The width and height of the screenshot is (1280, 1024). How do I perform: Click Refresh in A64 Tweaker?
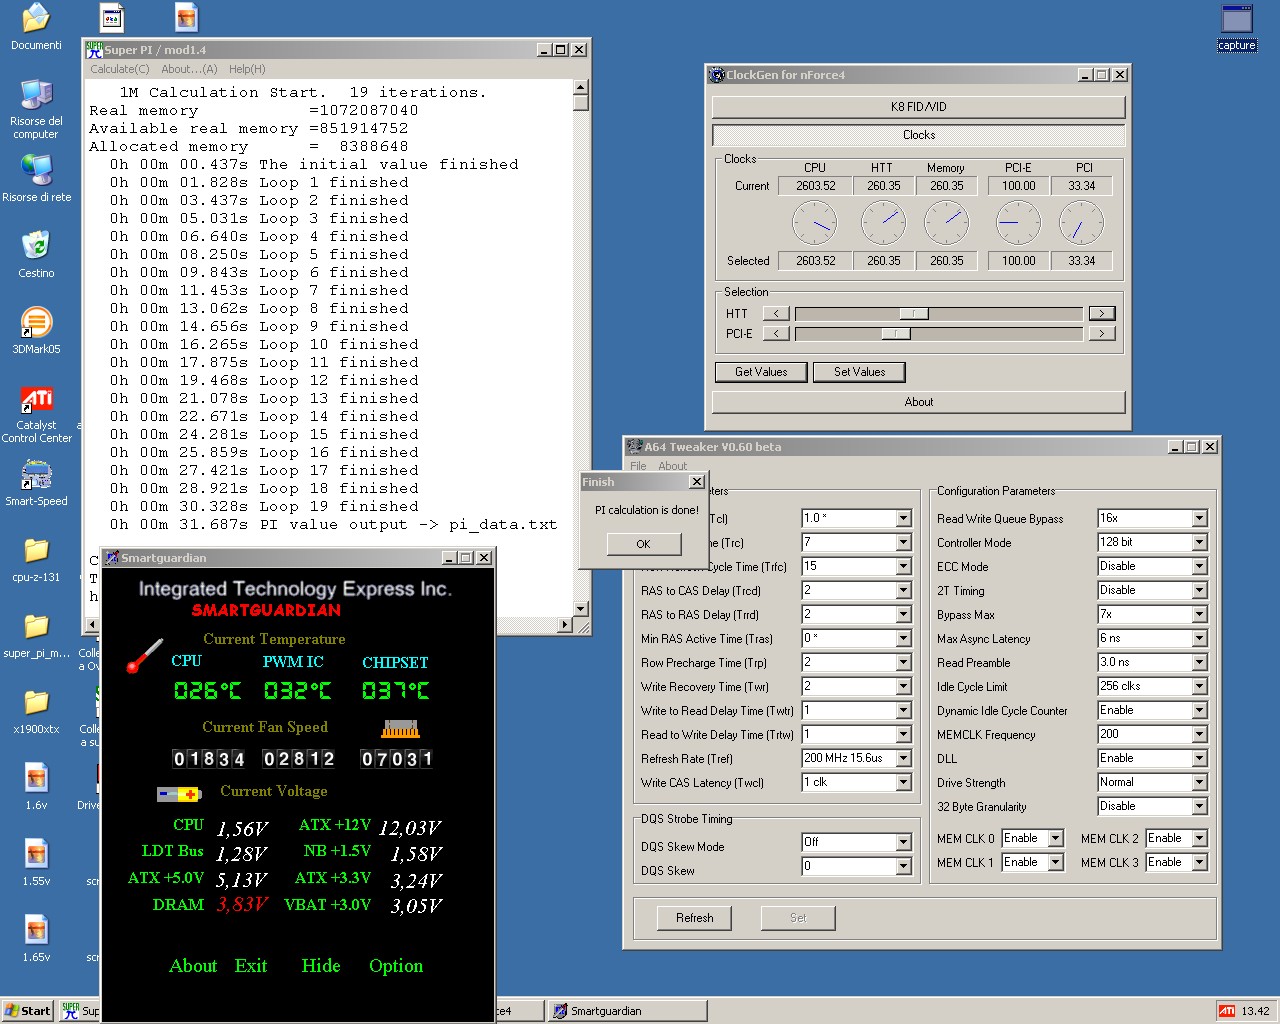(x=694, y=918)
